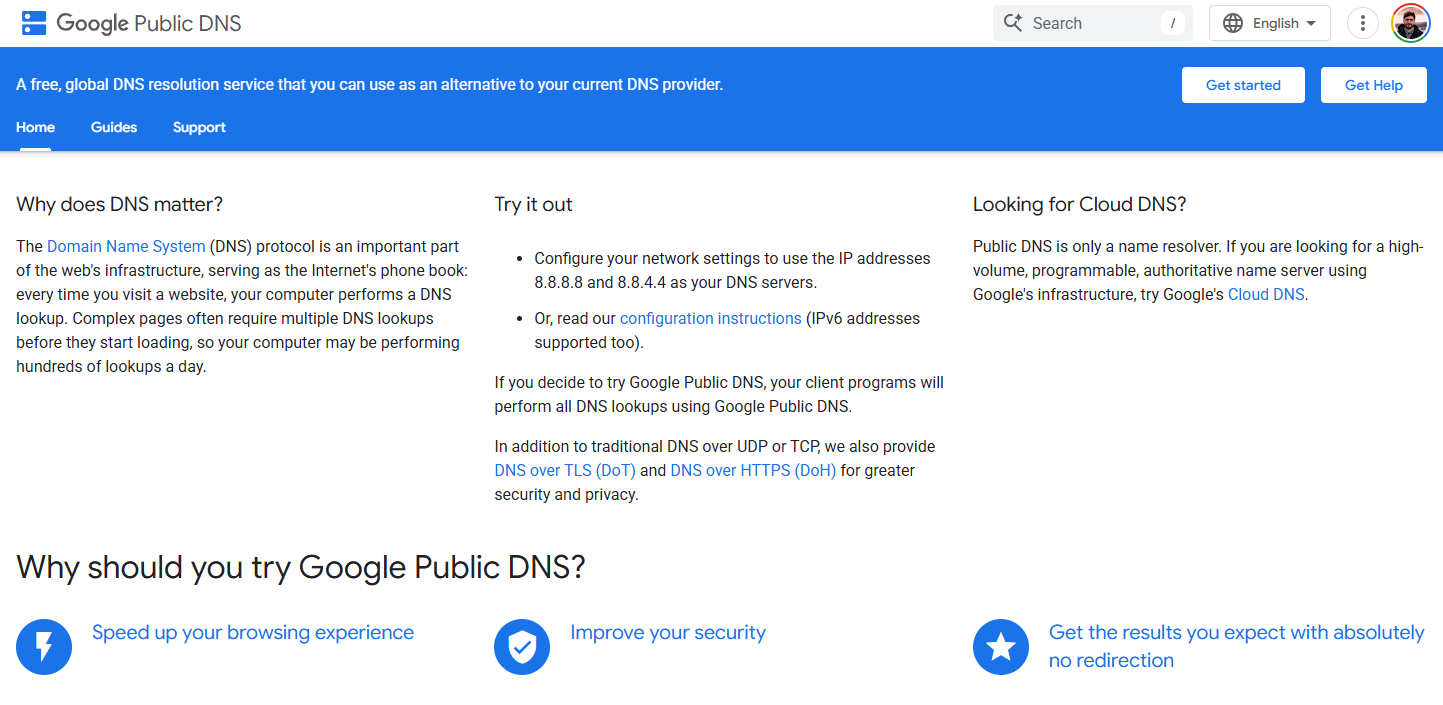Open the DNS over HTTPS (DoH) link
1443x705 pixels.
753,470
